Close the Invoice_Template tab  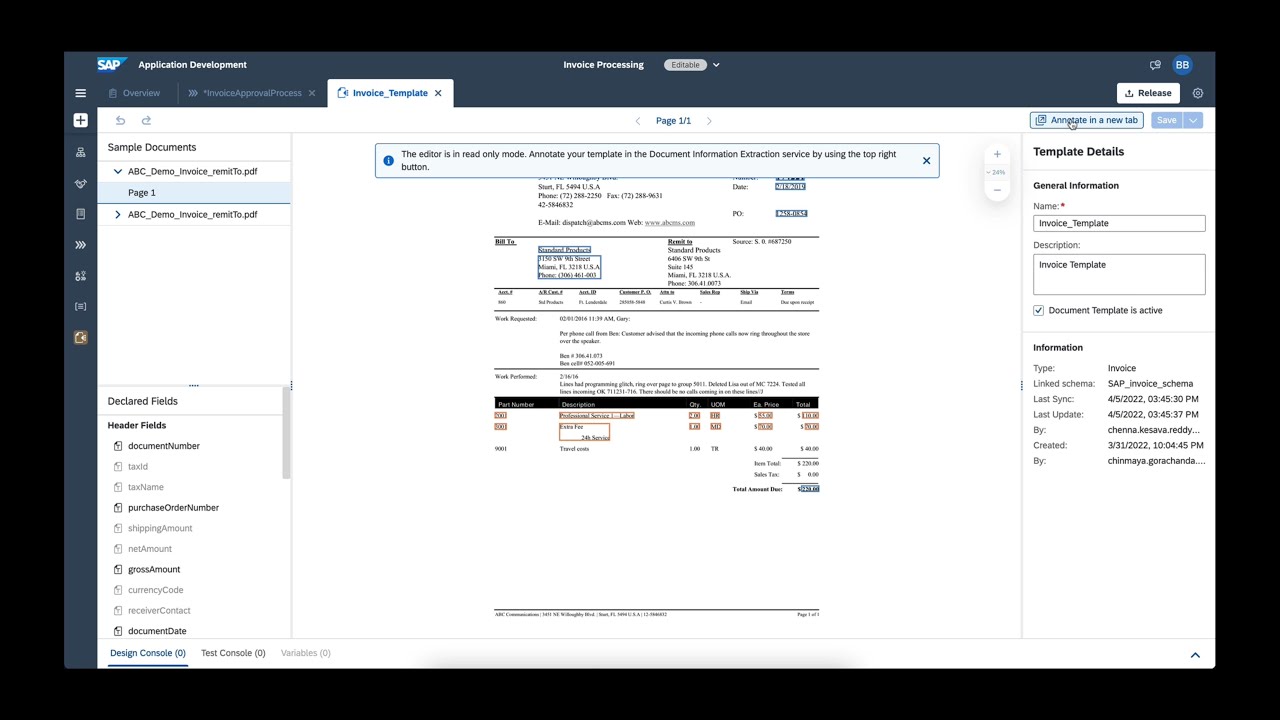click(x=438, y=93)
